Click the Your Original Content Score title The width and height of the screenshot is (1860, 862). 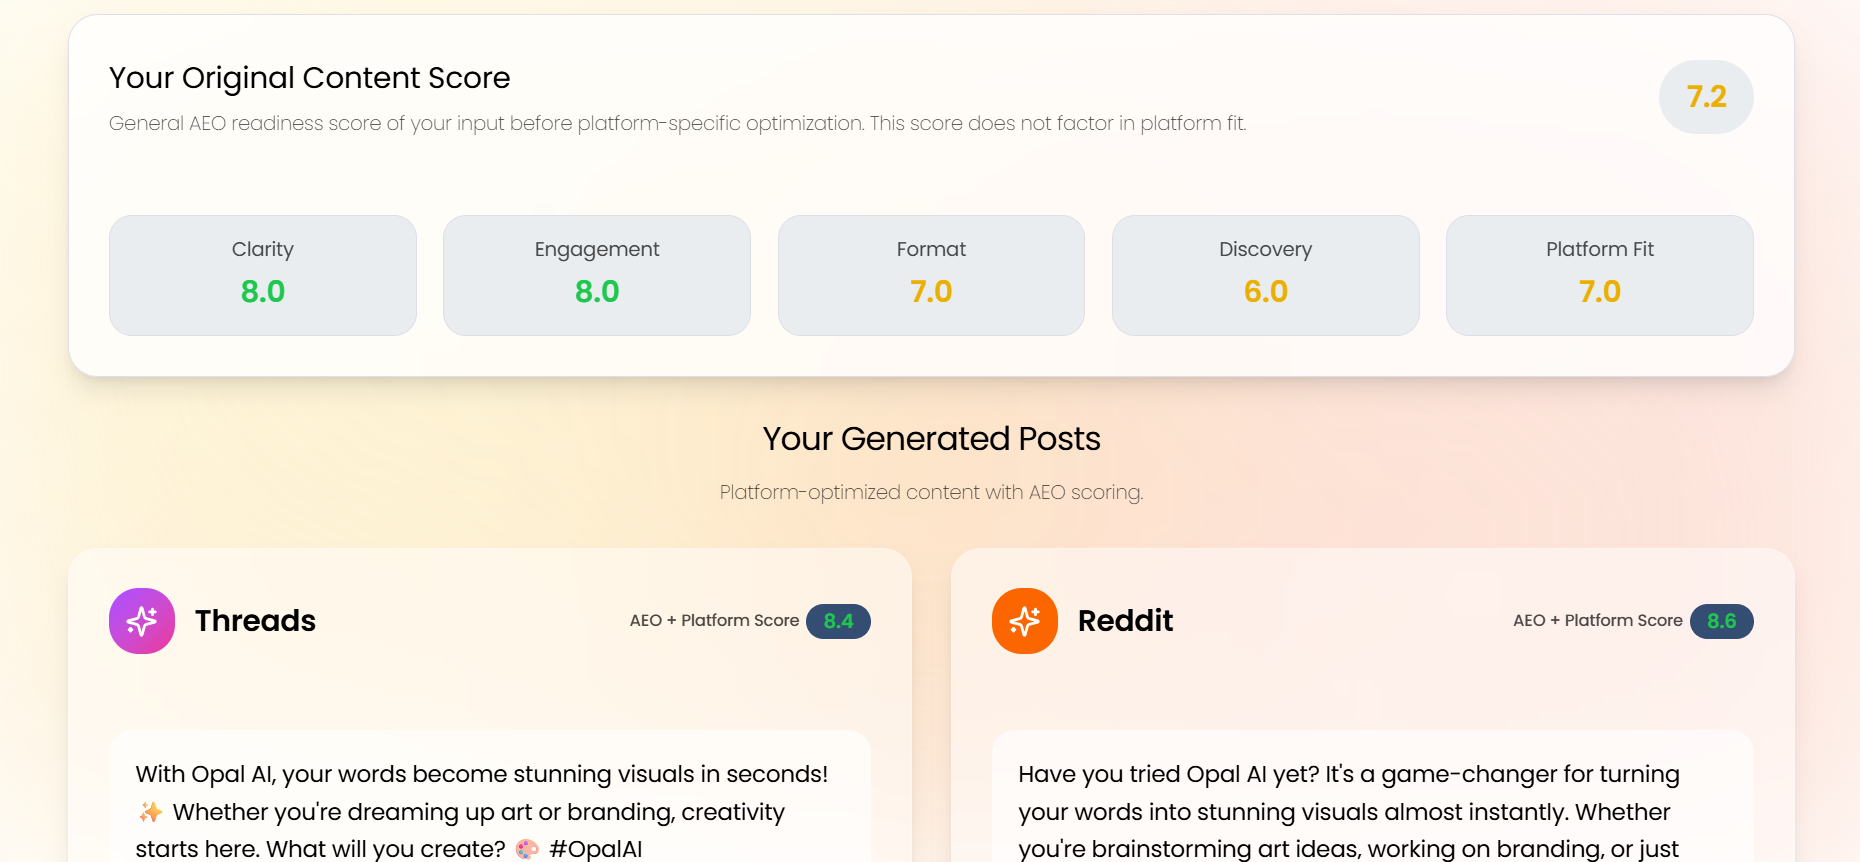310,77
